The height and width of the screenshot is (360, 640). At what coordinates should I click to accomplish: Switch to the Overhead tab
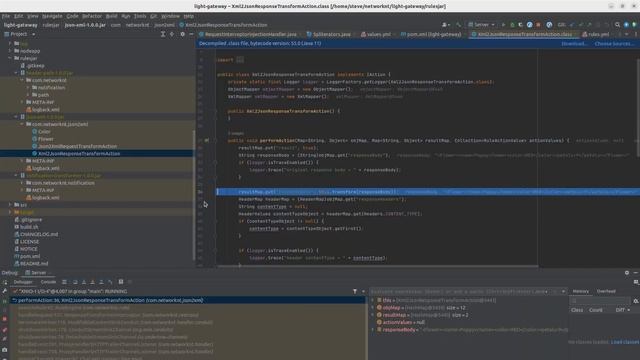point(606,291)
